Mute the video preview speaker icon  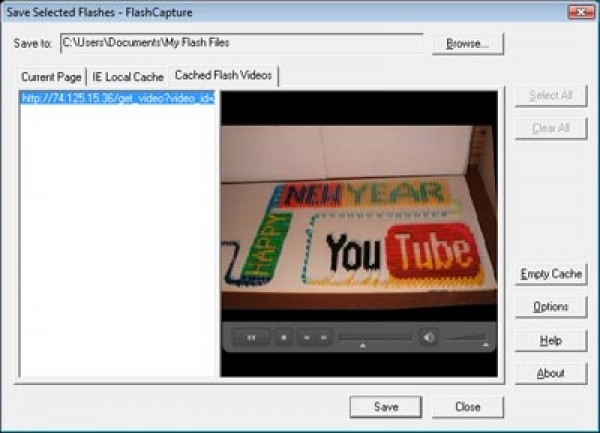428,337
